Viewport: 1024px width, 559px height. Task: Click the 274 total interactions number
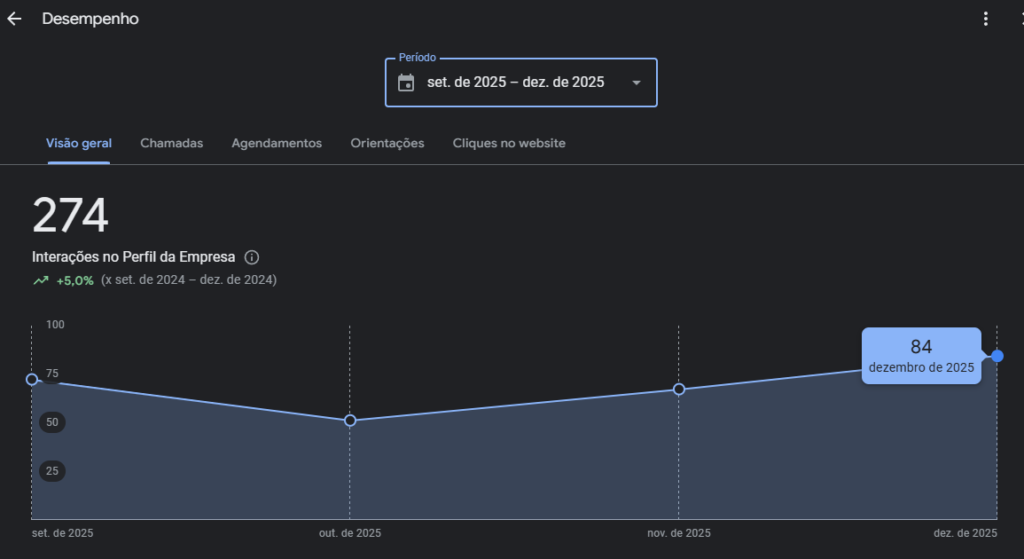[x=70, y=216]
